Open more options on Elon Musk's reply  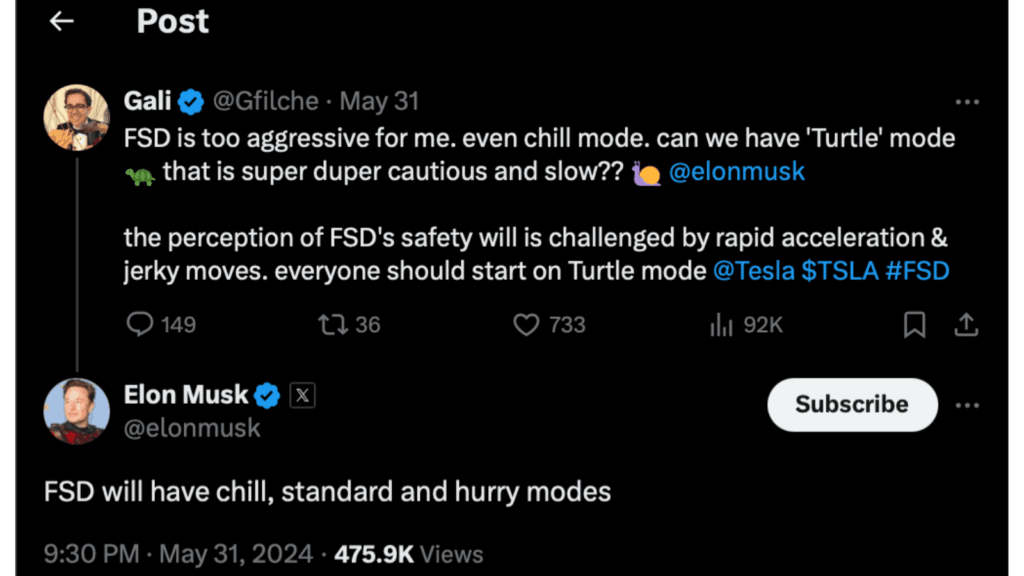pyautogui.click(x=967, y=406)
